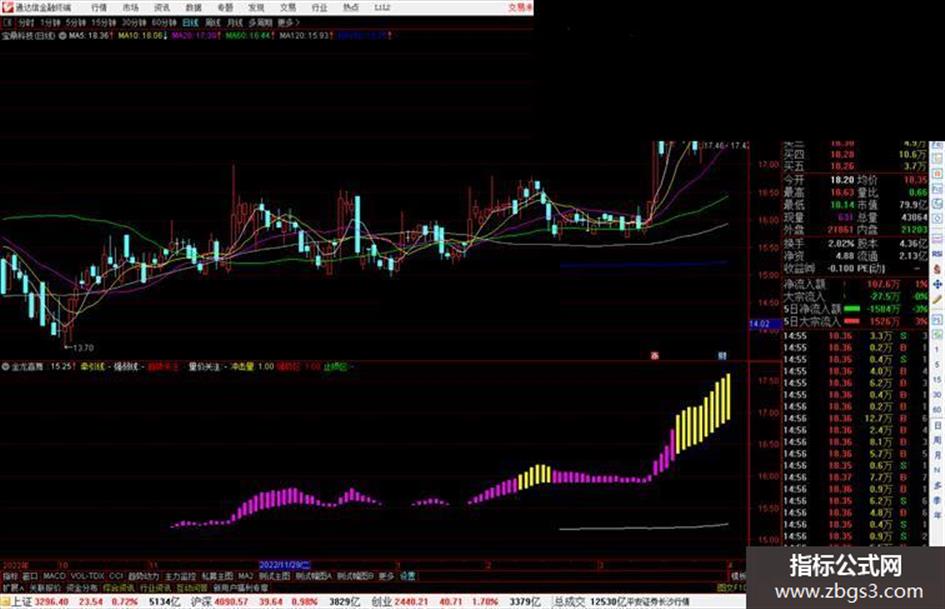Expand the 更多 periods list

tap(288, 22)
